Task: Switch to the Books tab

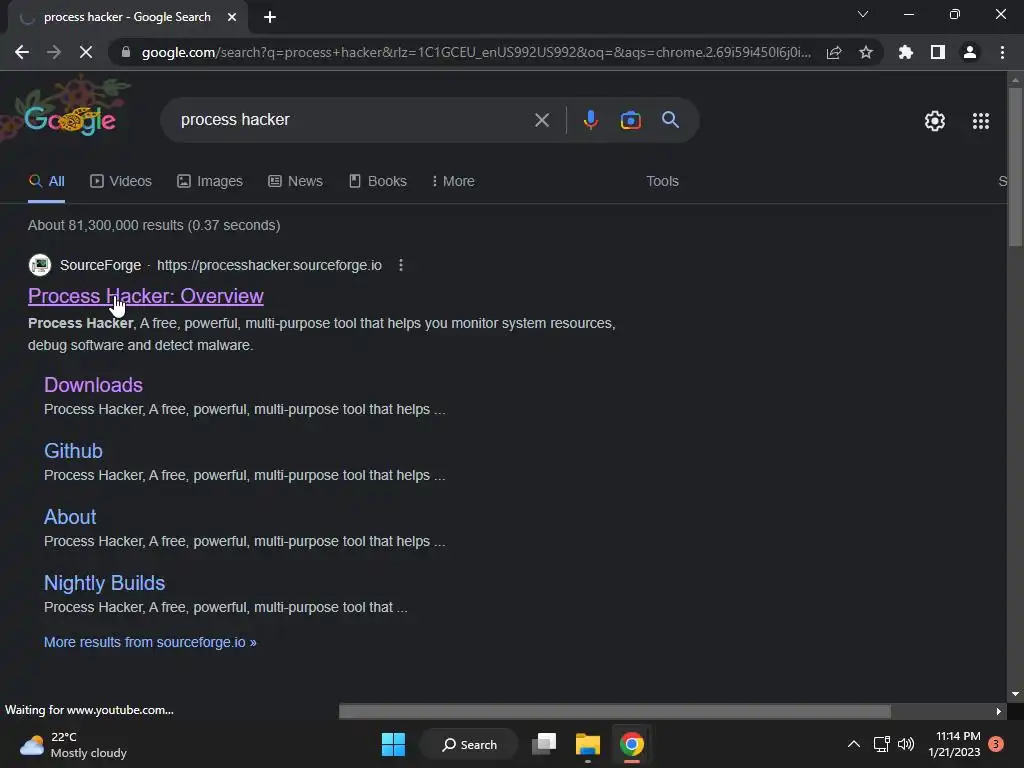Action: point(378,182)
